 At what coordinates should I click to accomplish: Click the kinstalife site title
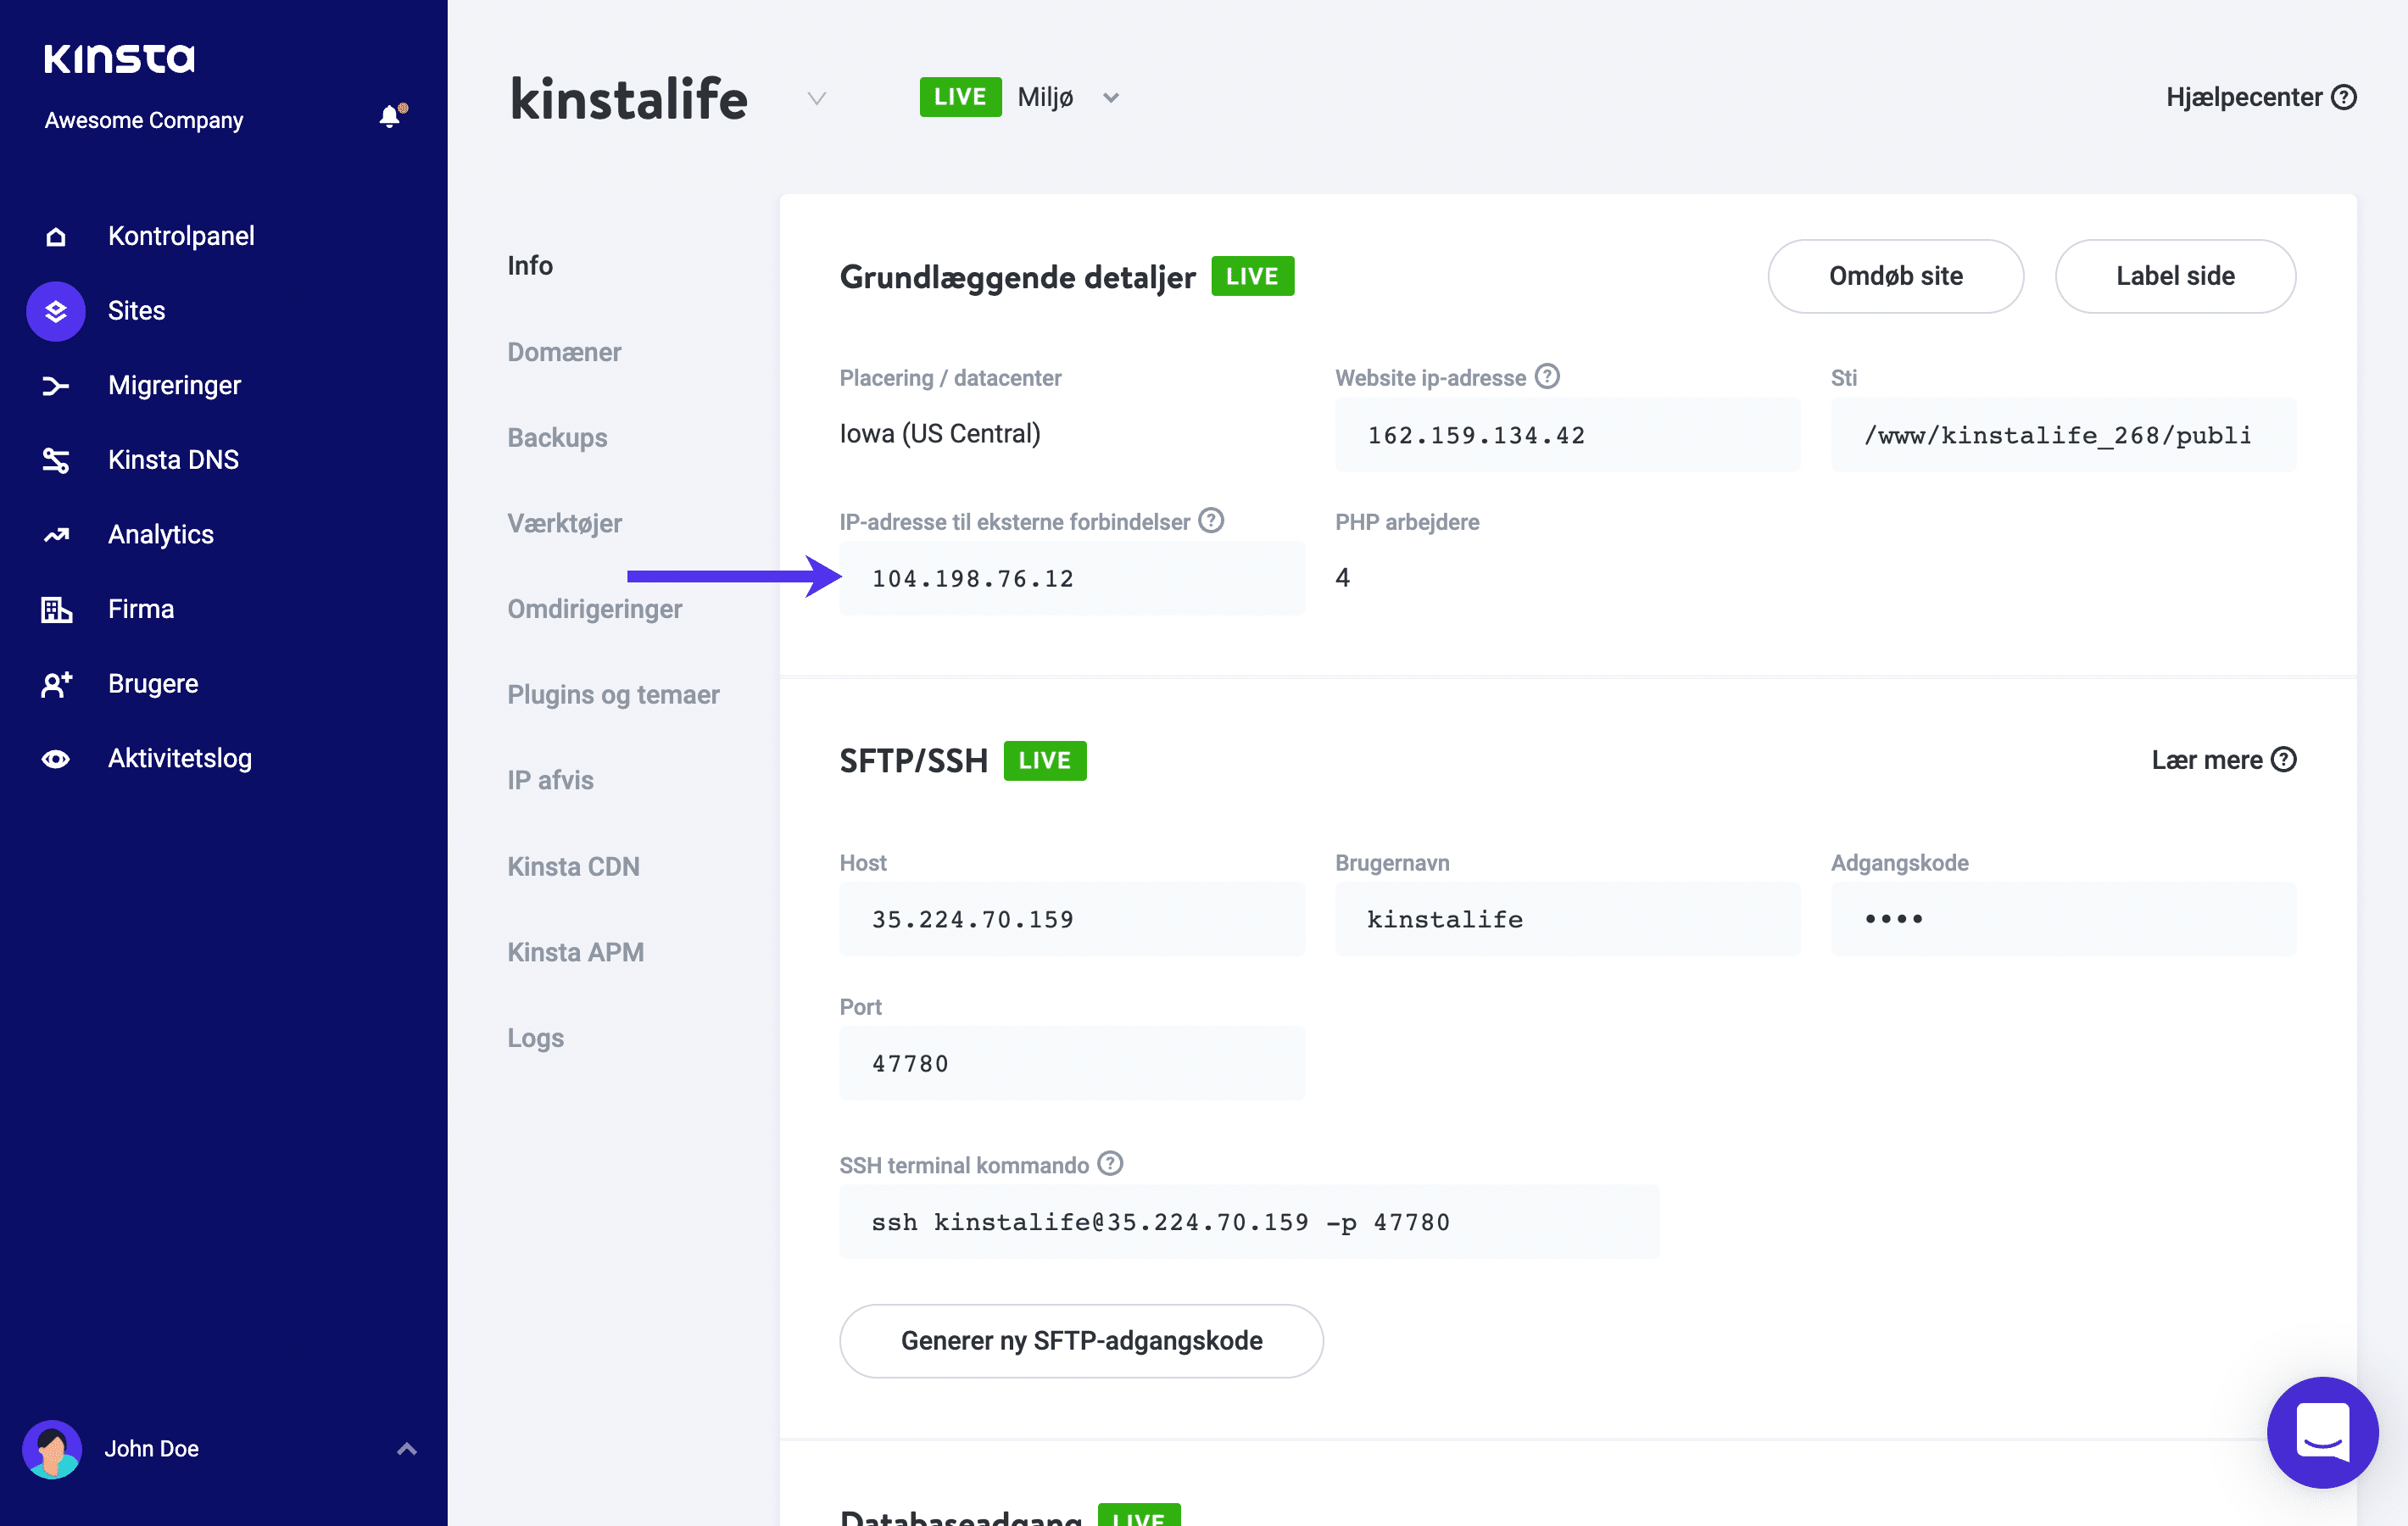[x=629, y=99]
